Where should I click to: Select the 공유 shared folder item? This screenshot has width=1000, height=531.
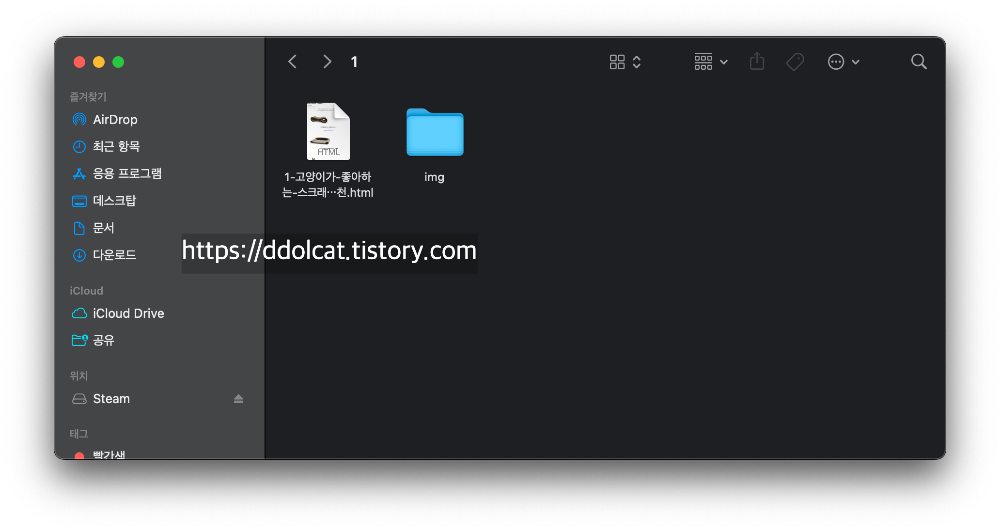coord(104,341)
